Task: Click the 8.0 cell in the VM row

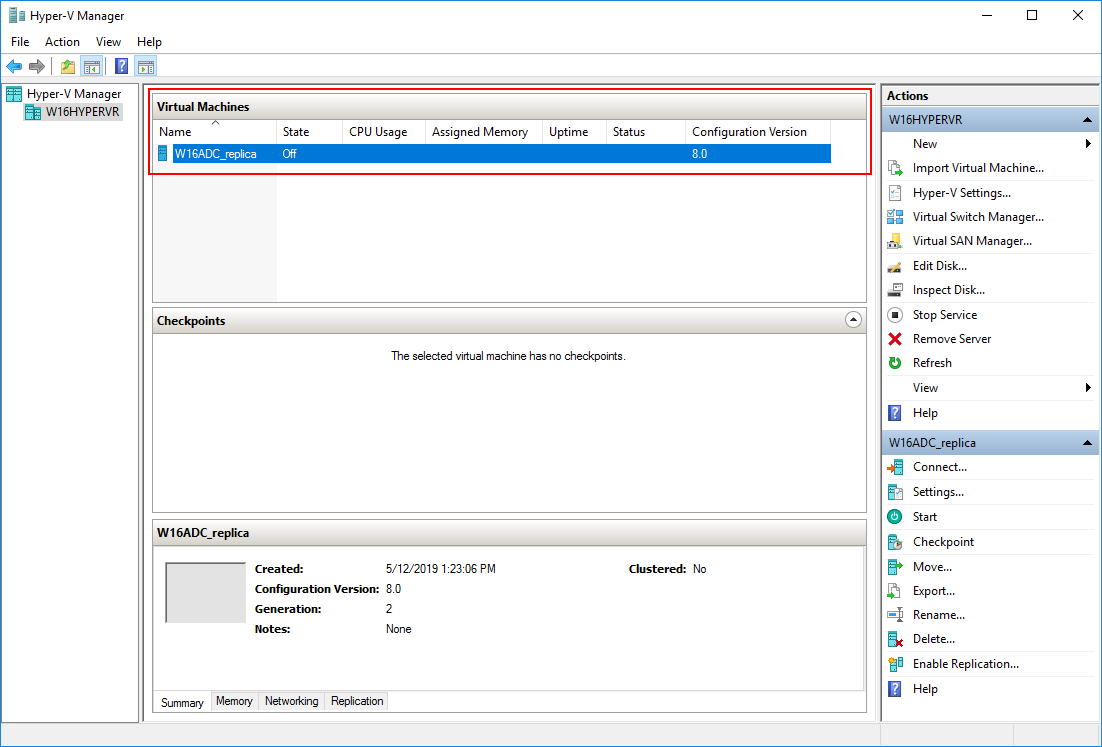Action: pyautogui.click(x=699, y=154)
